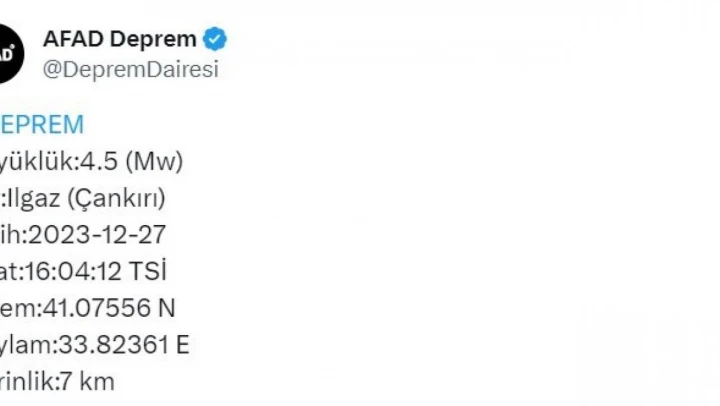Viewport: 720px width, 406px height.
Task: Click the AFAD profile avatar
Action: pyautogui.click(x=8, y=54)
